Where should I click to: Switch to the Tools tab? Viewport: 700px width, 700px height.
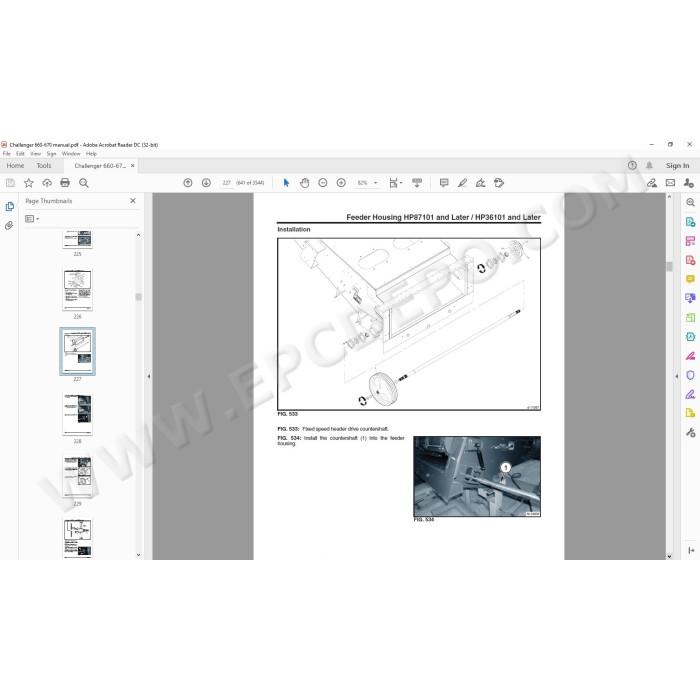[44, 166]
